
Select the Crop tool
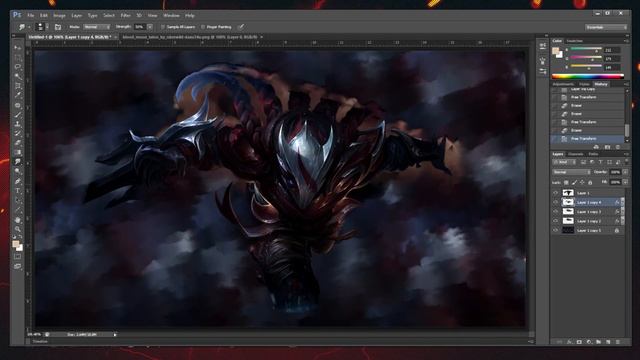coord(18,86)
